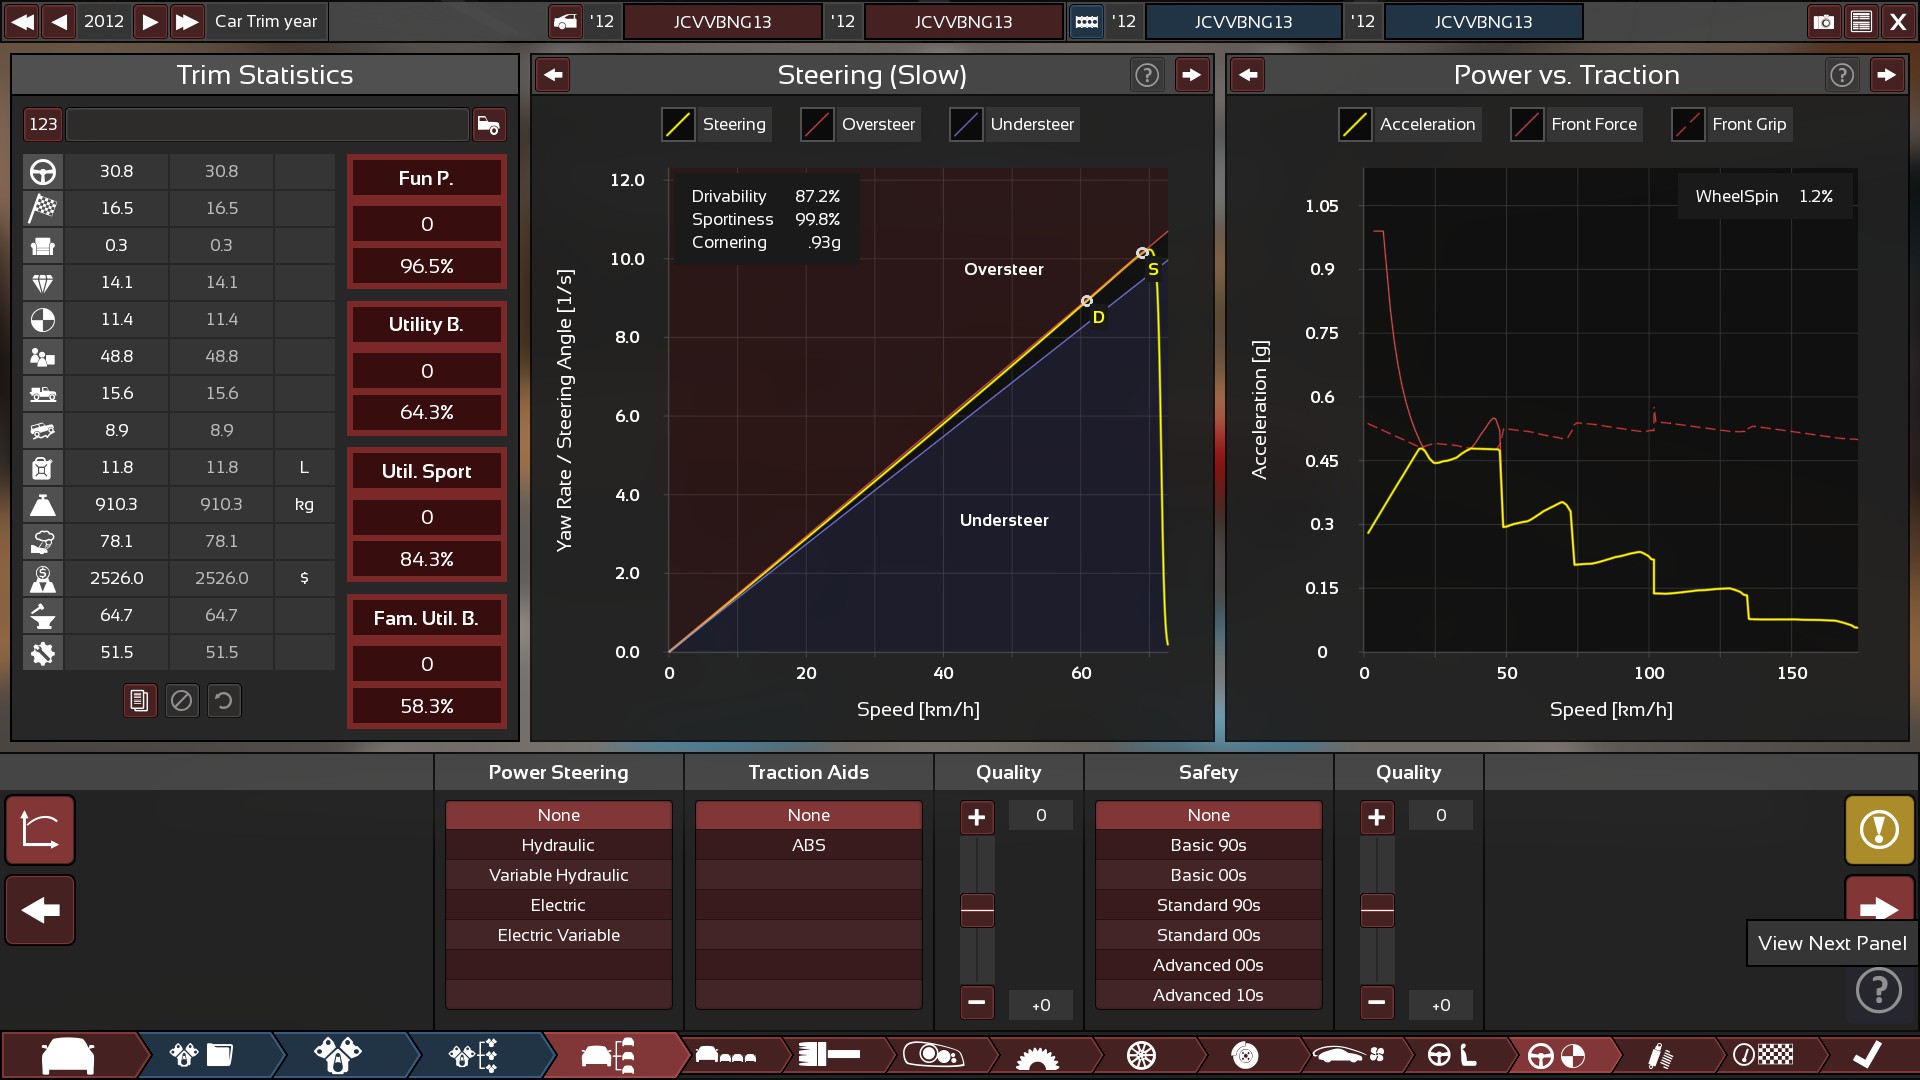Click the yellow warning exclamation icon
Screen dimensions: 1920x1080
pyautogui.click(x=1879, y=829)
